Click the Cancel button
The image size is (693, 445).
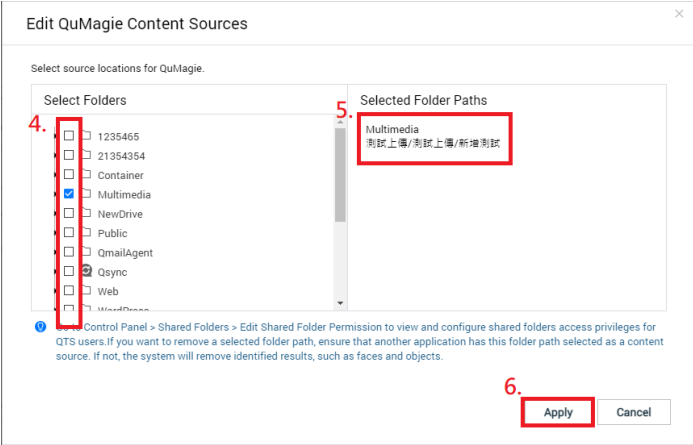pyautogui.click(x=634, y=412)
